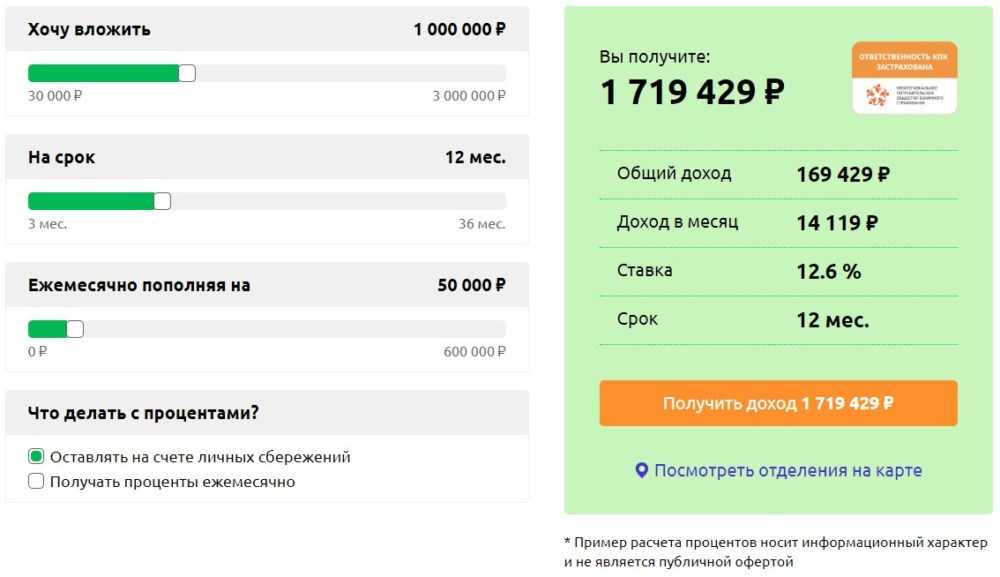This screenshot has height=577, width=1000.
Task: Click the 600 000 ₽ maximum top-up label
Action: (475, 352)
